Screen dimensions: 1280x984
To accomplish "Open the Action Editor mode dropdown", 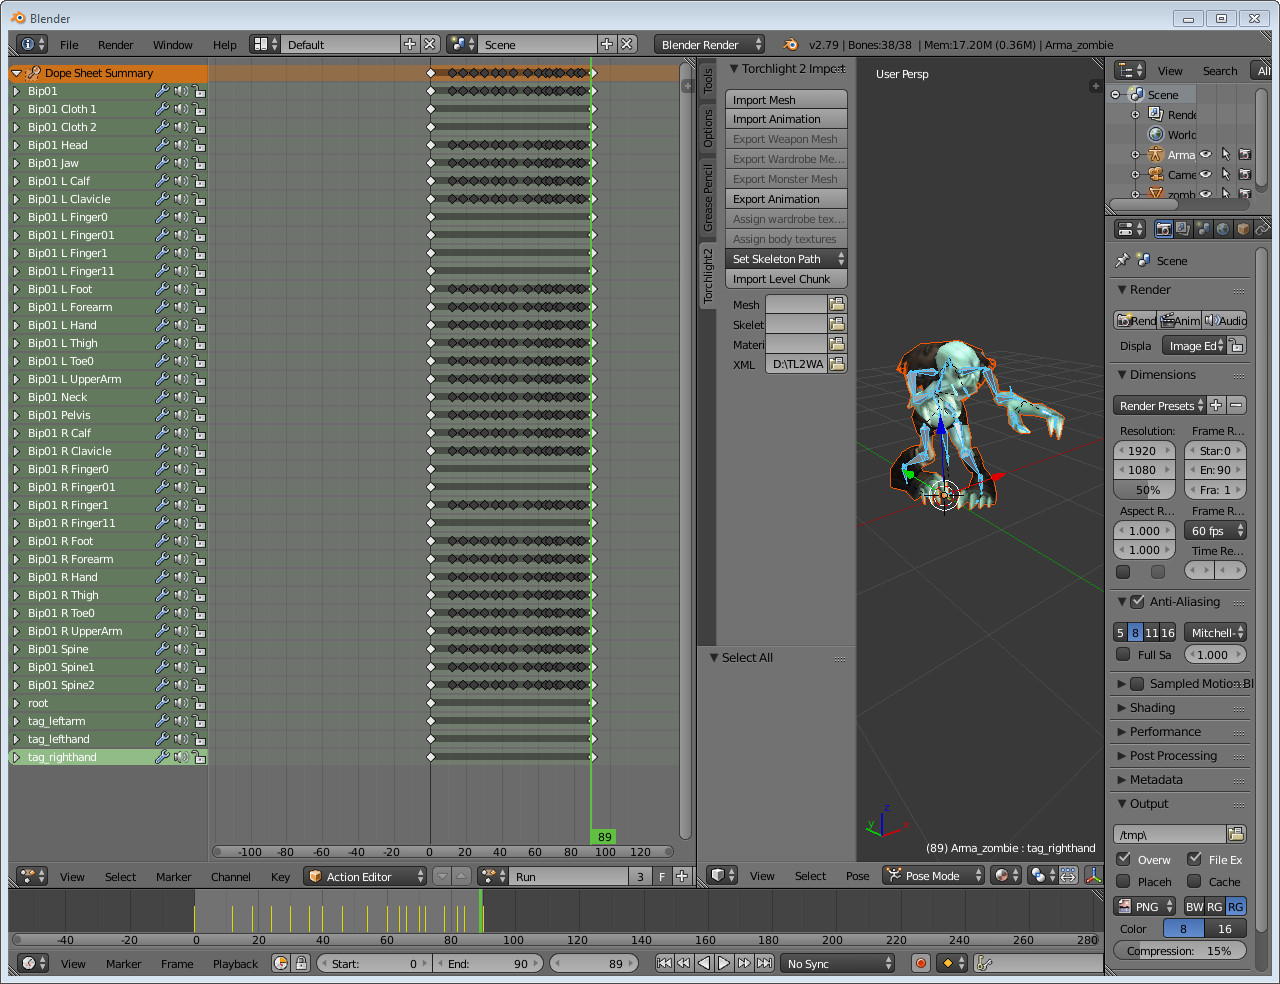I will [366, 877].
